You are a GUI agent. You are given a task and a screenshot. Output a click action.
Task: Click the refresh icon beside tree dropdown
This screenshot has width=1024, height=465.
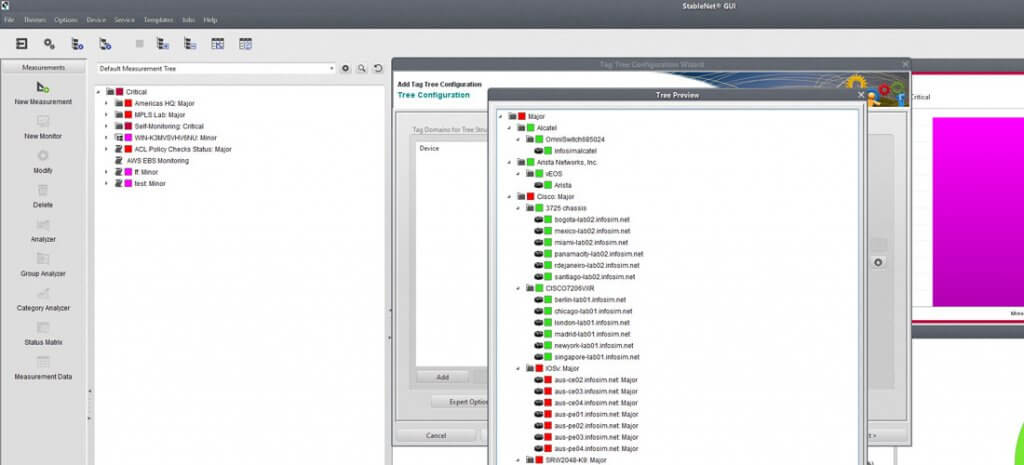(x=378, y=69)
